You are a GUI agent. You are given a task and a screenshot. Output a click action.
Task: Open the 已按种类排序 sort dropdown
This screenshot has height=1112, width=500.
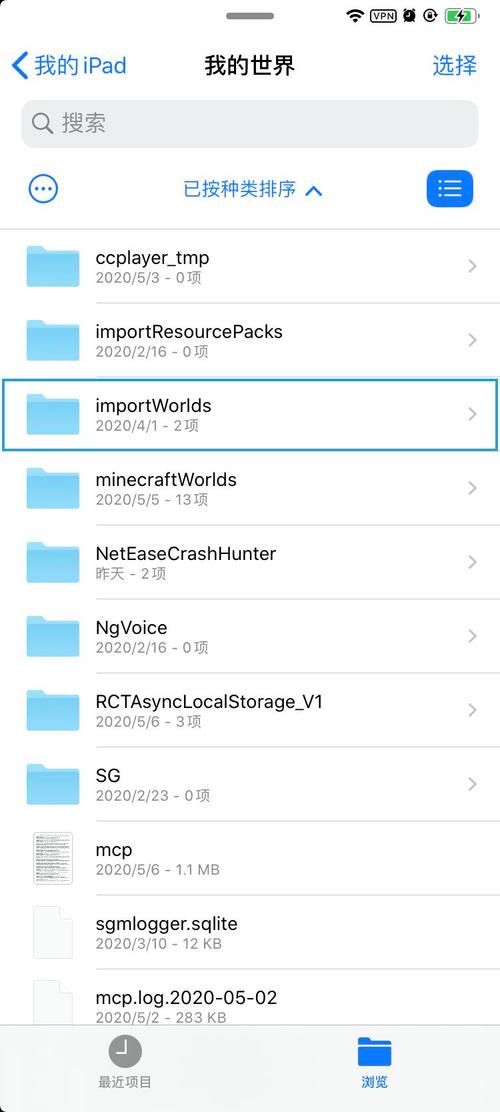coord(252,189)
